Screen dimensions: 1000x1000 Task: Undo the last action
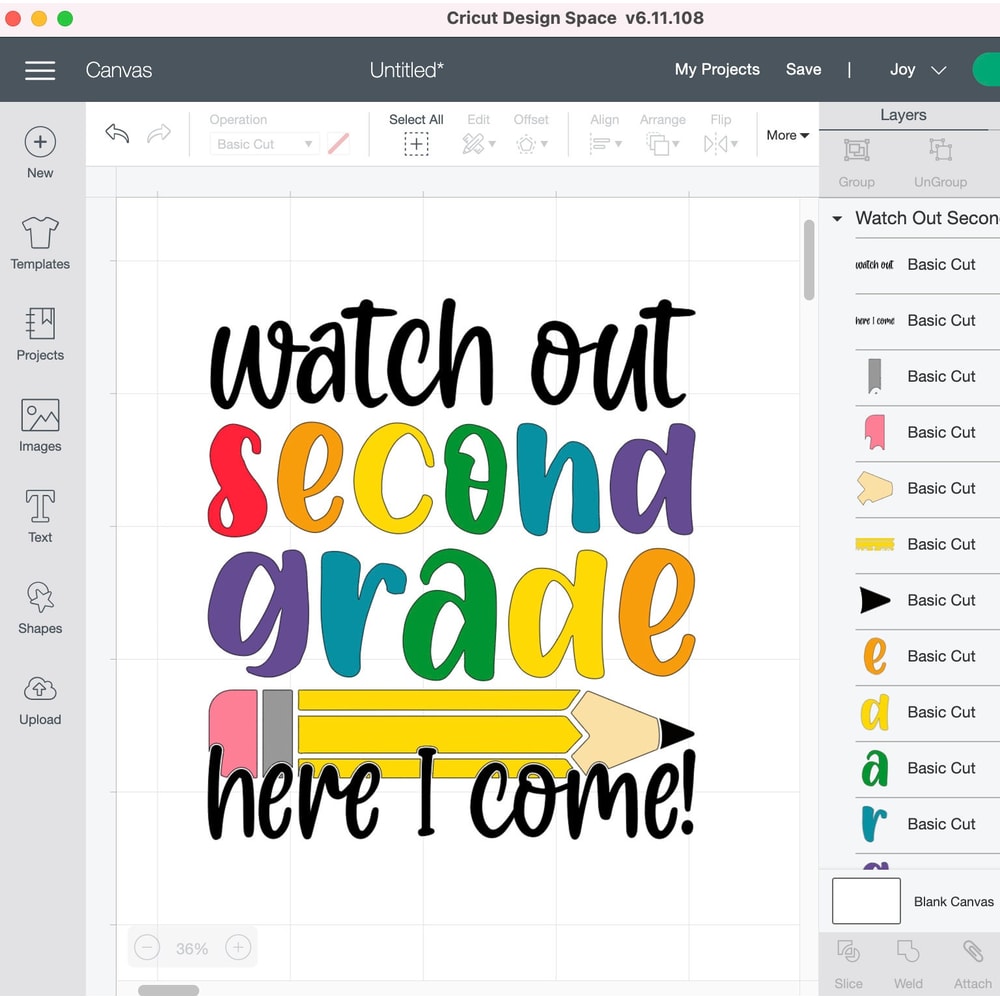click(x=117, y=131)
